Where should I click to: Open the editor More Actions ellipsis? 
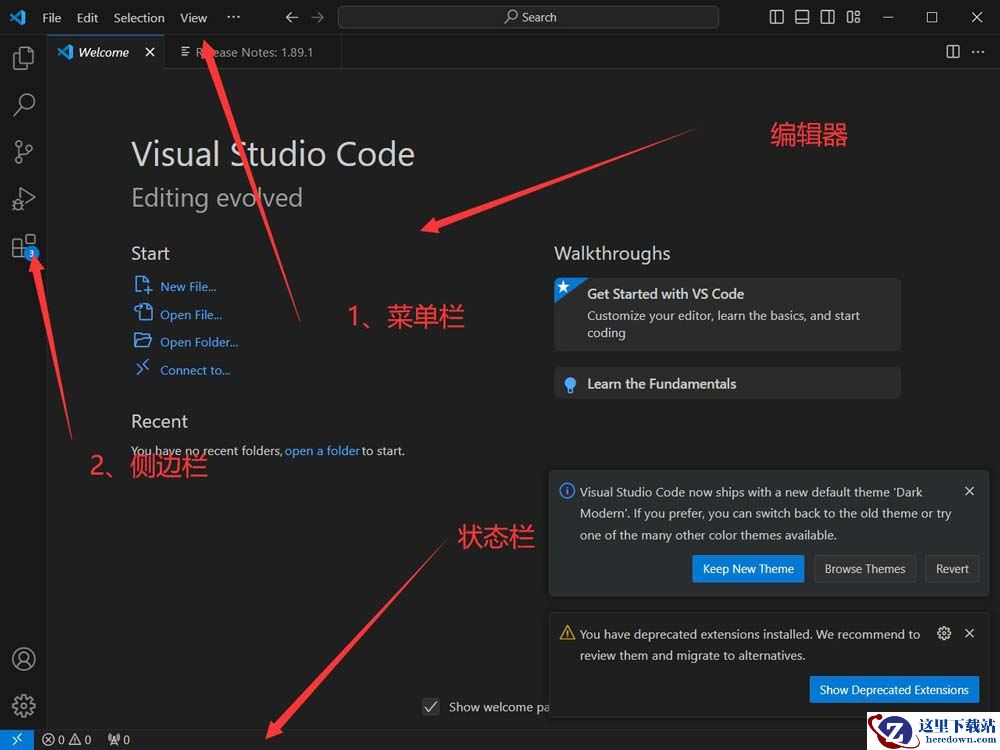pos(978,52)
